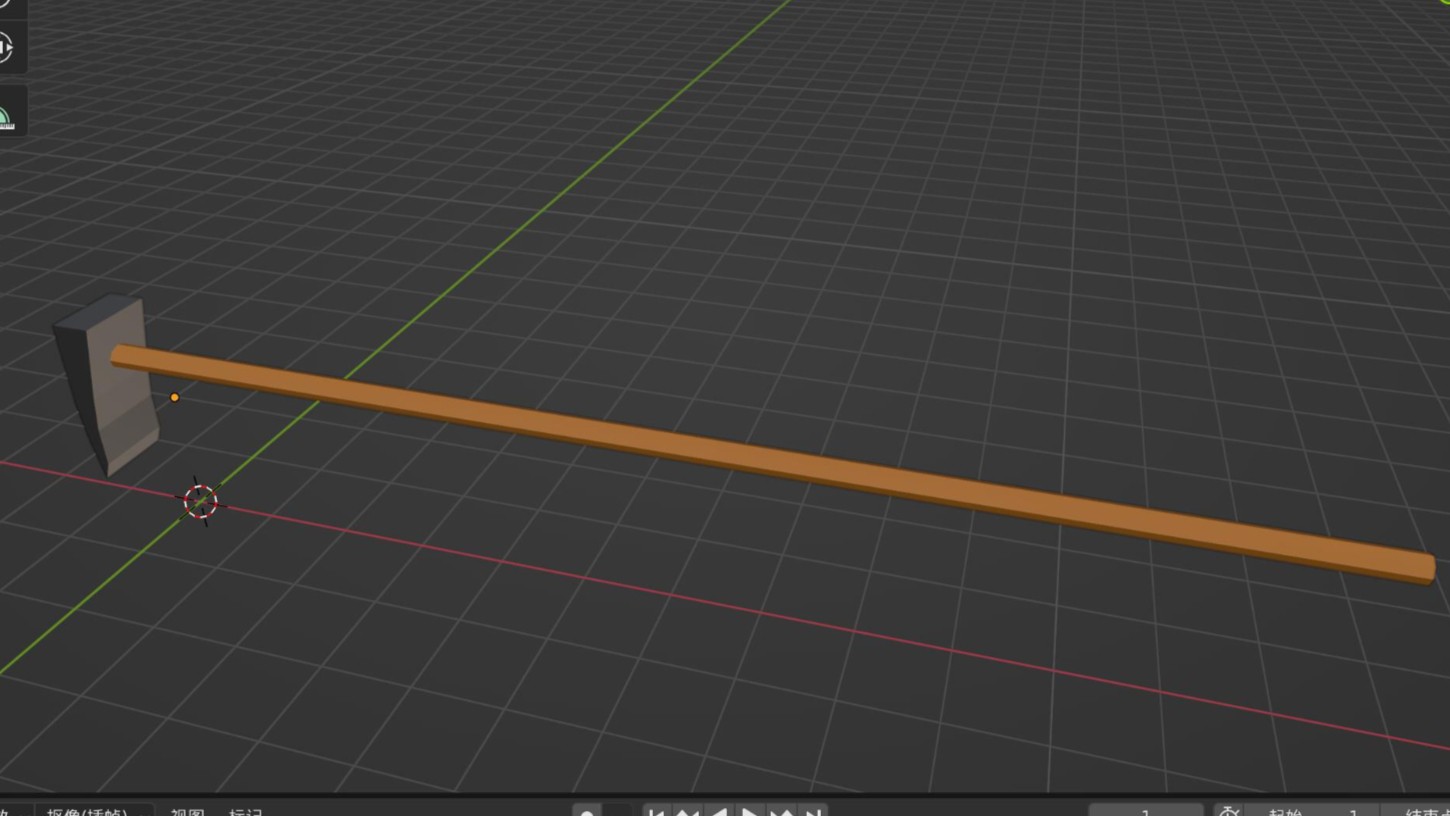
Task: Open the 抠像(插帧) keying dropdown
Action: coord(94,811)
